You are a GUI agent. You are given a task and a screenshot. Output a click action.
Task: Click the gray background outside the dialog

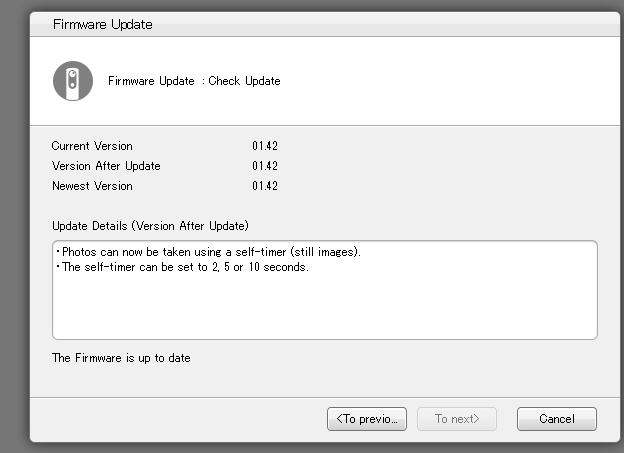click(14, 239)
